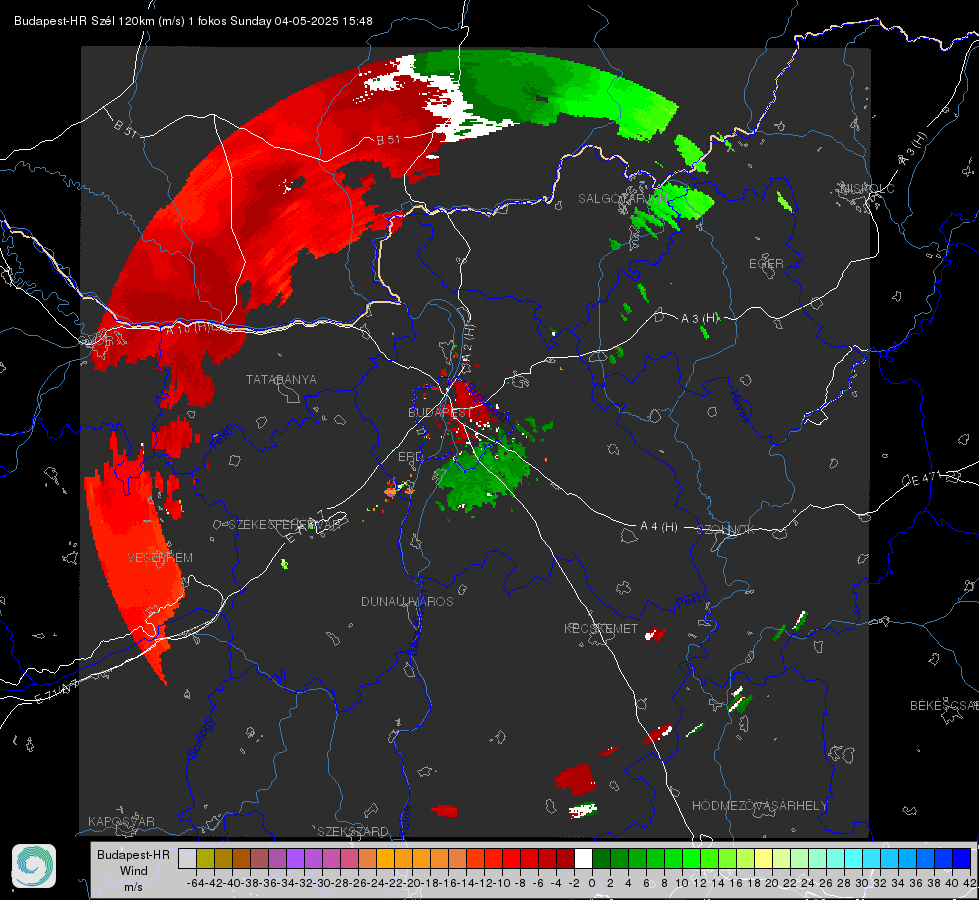The image size is (979, 900).
Task: Pick the gray swatch left of -64
Action: [x=187, y=858]
